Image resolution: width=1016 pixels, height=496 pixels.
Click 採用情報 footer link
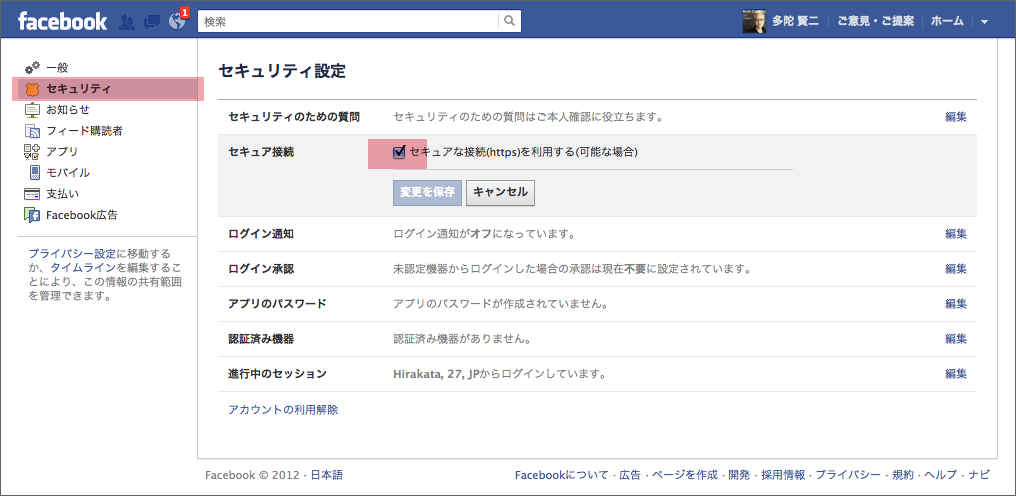(x=783, y=475)
